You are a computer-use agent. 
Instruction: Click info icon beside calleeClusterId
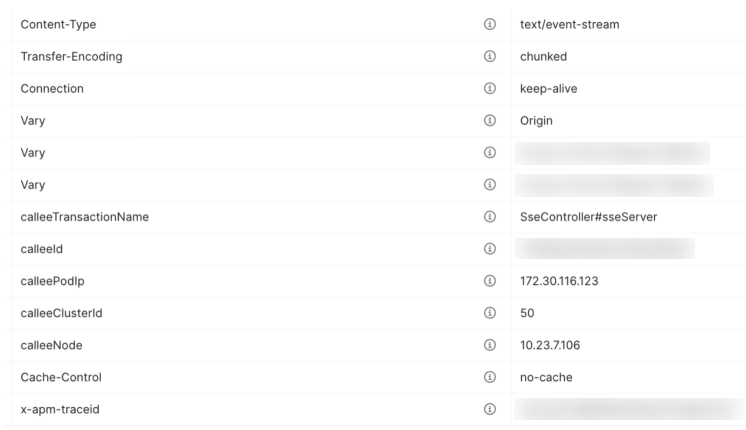coord(490,313)
